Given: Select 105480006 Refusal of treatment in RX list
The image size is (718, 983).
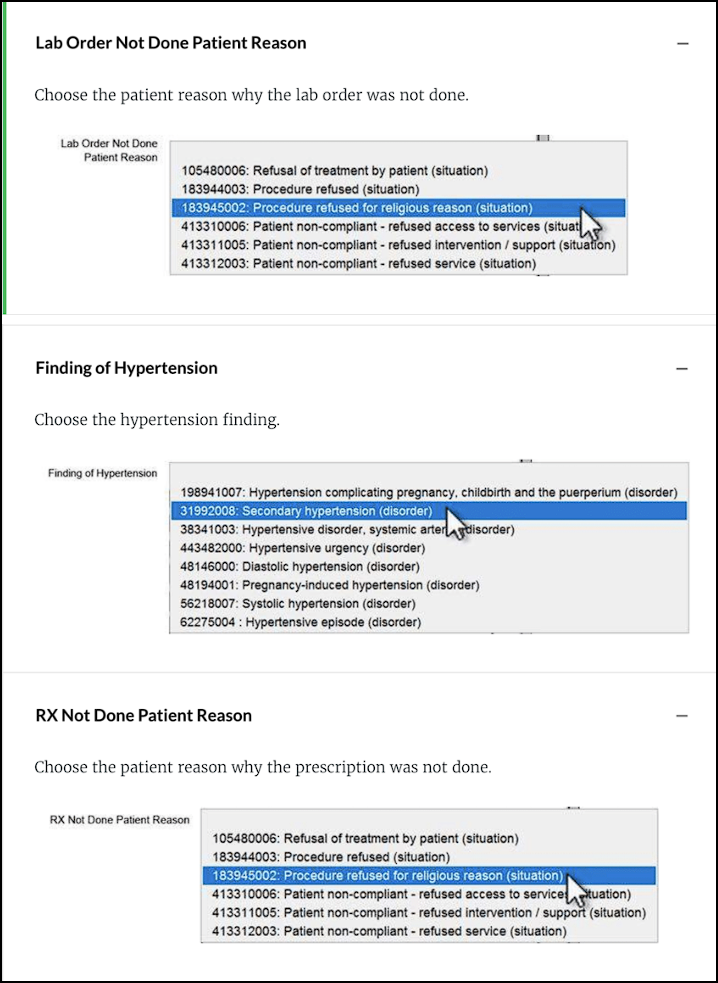Looking at the screenshot, I should click(x=365, y=838).
